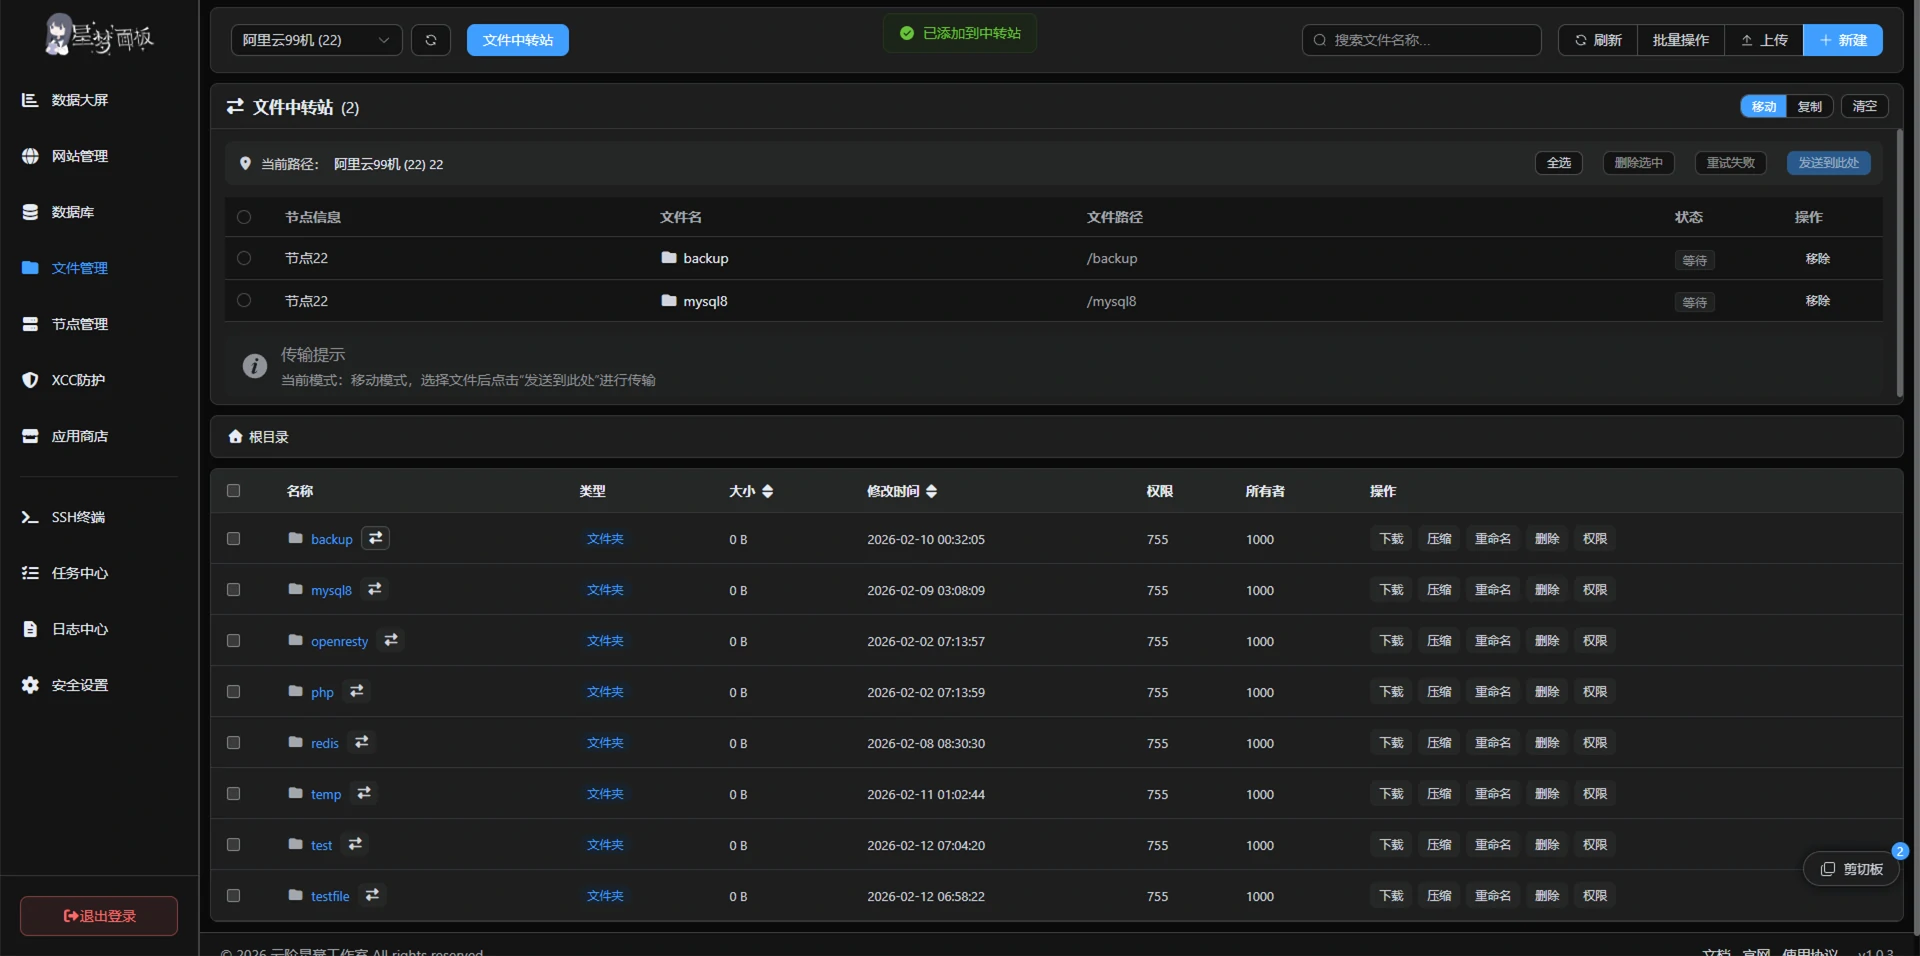
Task: Open the 剪切板 clipboard floating button
Action: tap(1851, 869)
